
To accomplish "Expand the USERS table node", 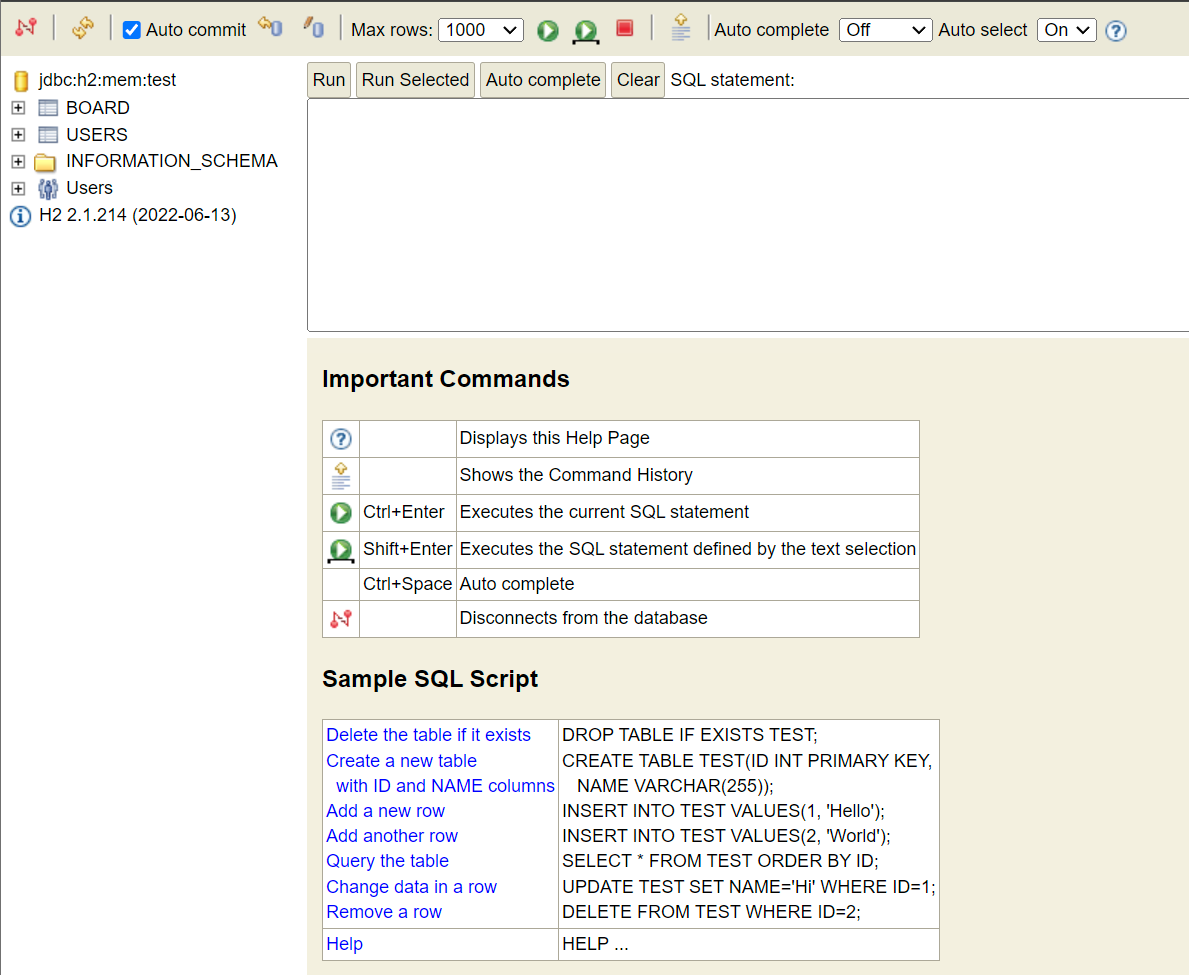I will [x=18, y=135].
